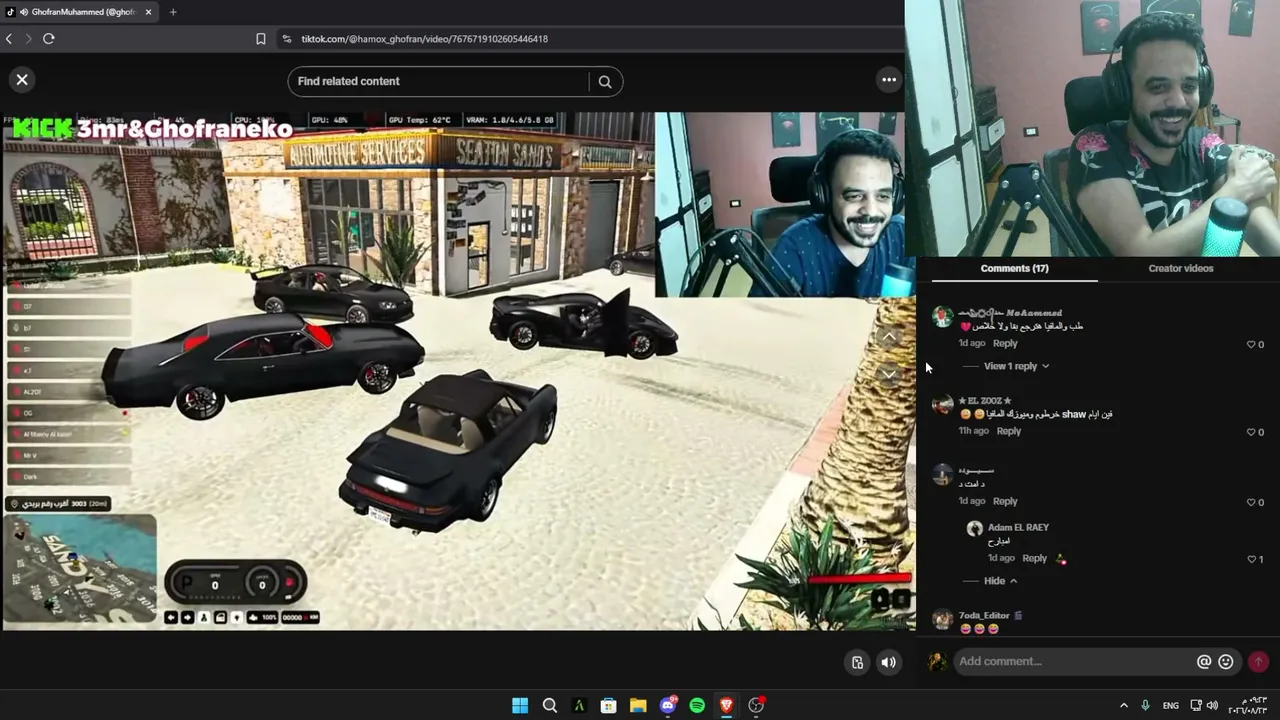Reply to Adam EL RAEY's comment

(1034, 558)
